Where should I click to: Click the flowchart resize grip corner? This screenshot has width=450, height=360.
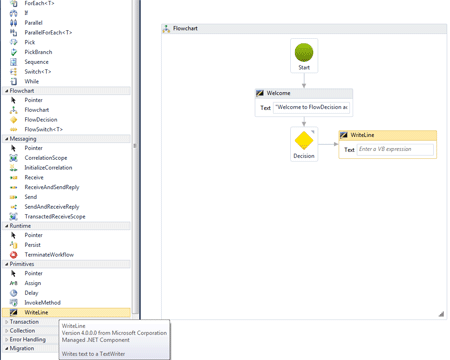pos(441,314)
